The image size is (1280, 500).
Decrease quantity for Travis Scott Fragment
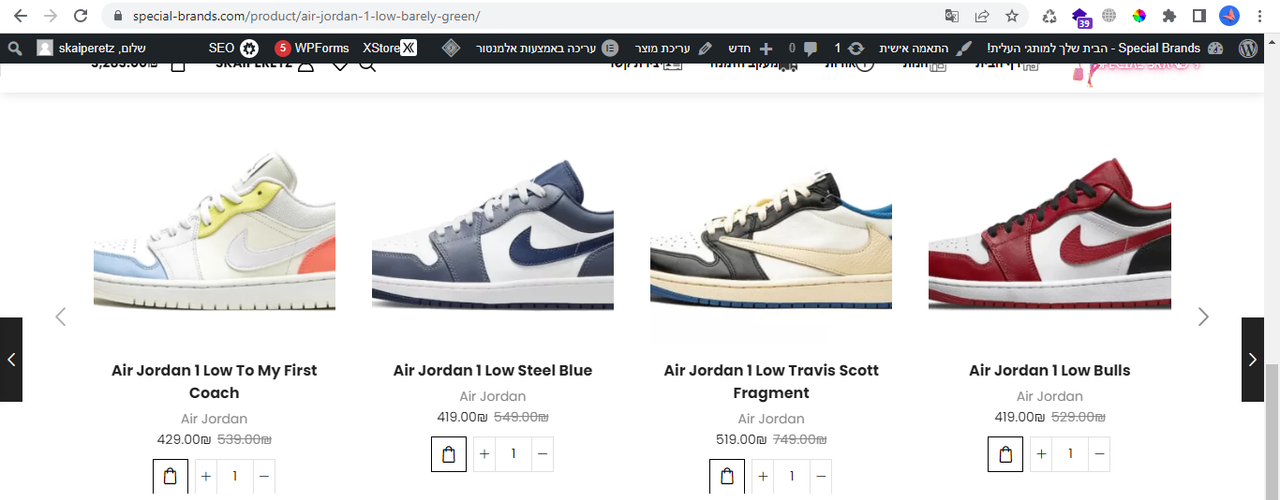(821, 476)
